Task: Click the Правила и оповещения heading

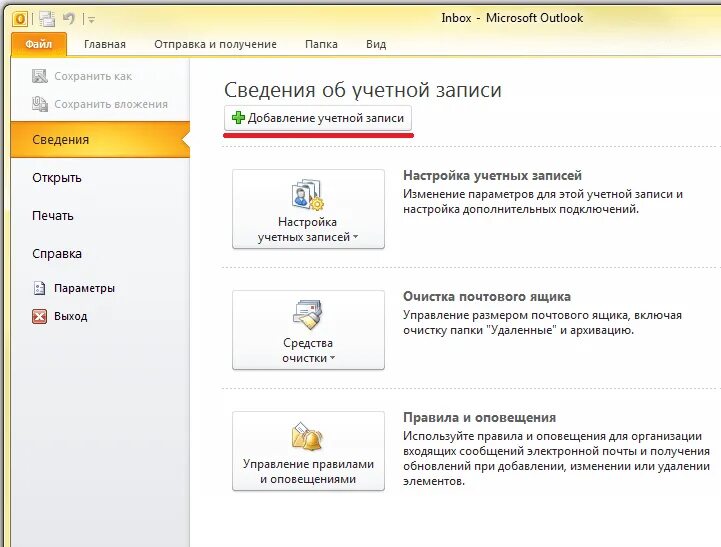Action: click(479, 417)
